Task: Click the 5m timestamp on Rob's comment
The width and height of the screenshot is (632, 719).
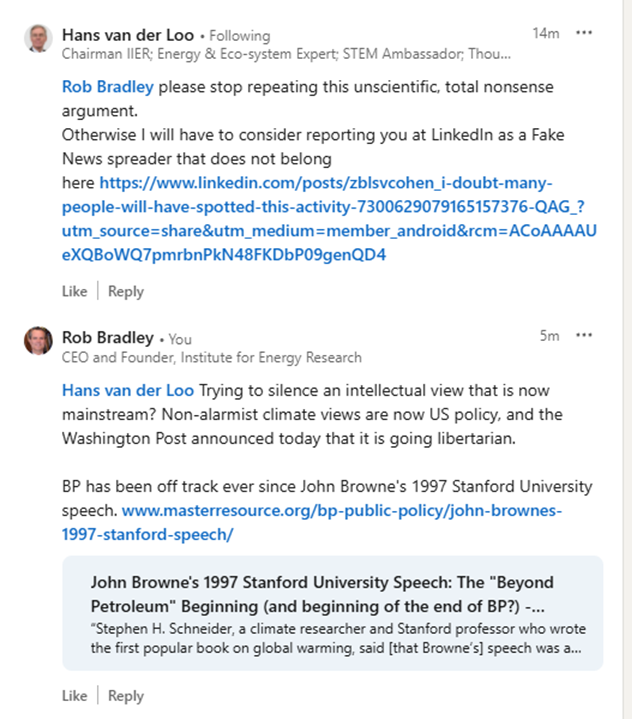Action: point(549,336)
